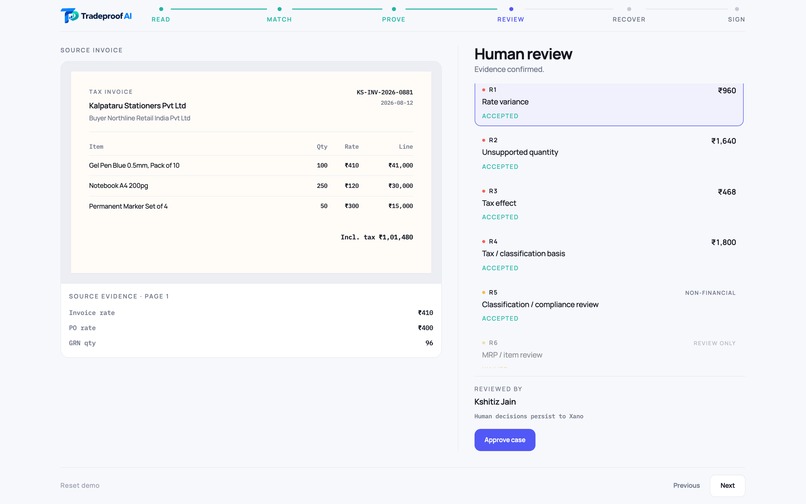Viewport: 806px width, 504px height.
Task: Click the Reset demo link
Action: coord(80,485)
